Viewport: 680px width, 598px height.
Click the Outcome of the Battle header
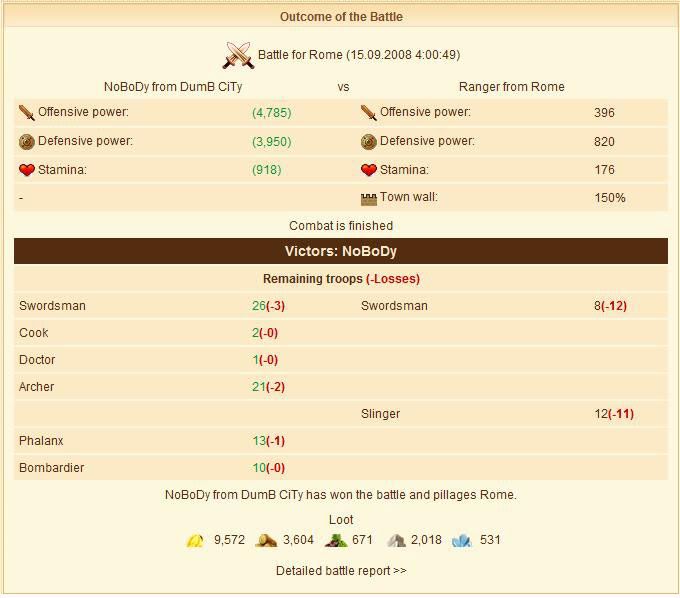[341, 17]
